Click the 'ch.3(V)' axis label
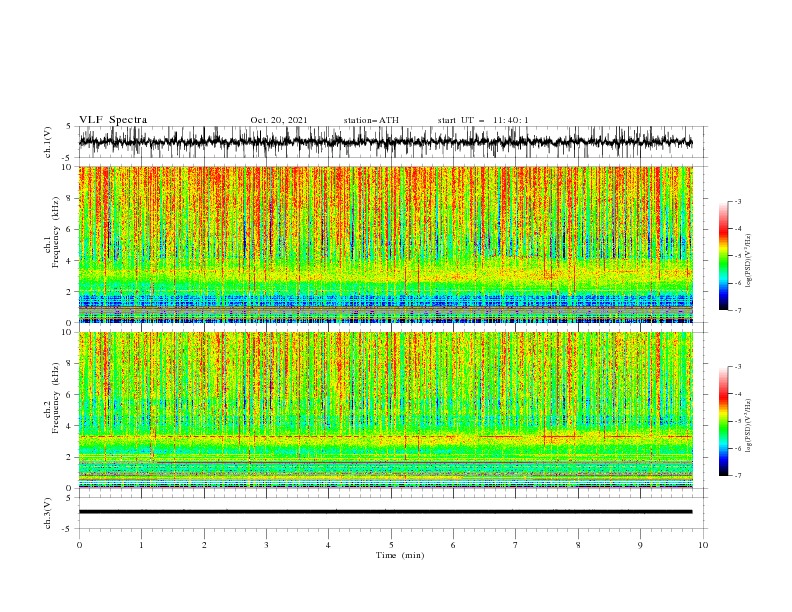The image size is (792, 612). pos(48,513)
